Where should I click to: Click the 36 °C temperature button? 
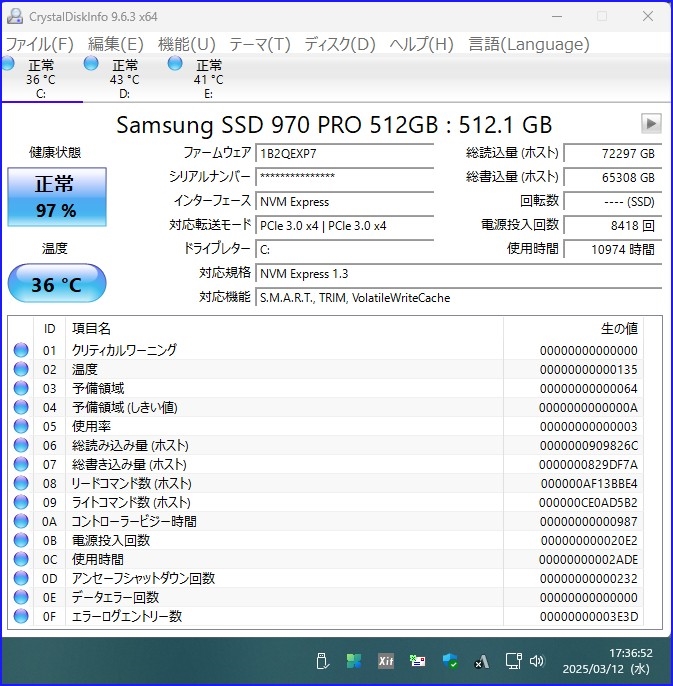(x=57, y=284)
